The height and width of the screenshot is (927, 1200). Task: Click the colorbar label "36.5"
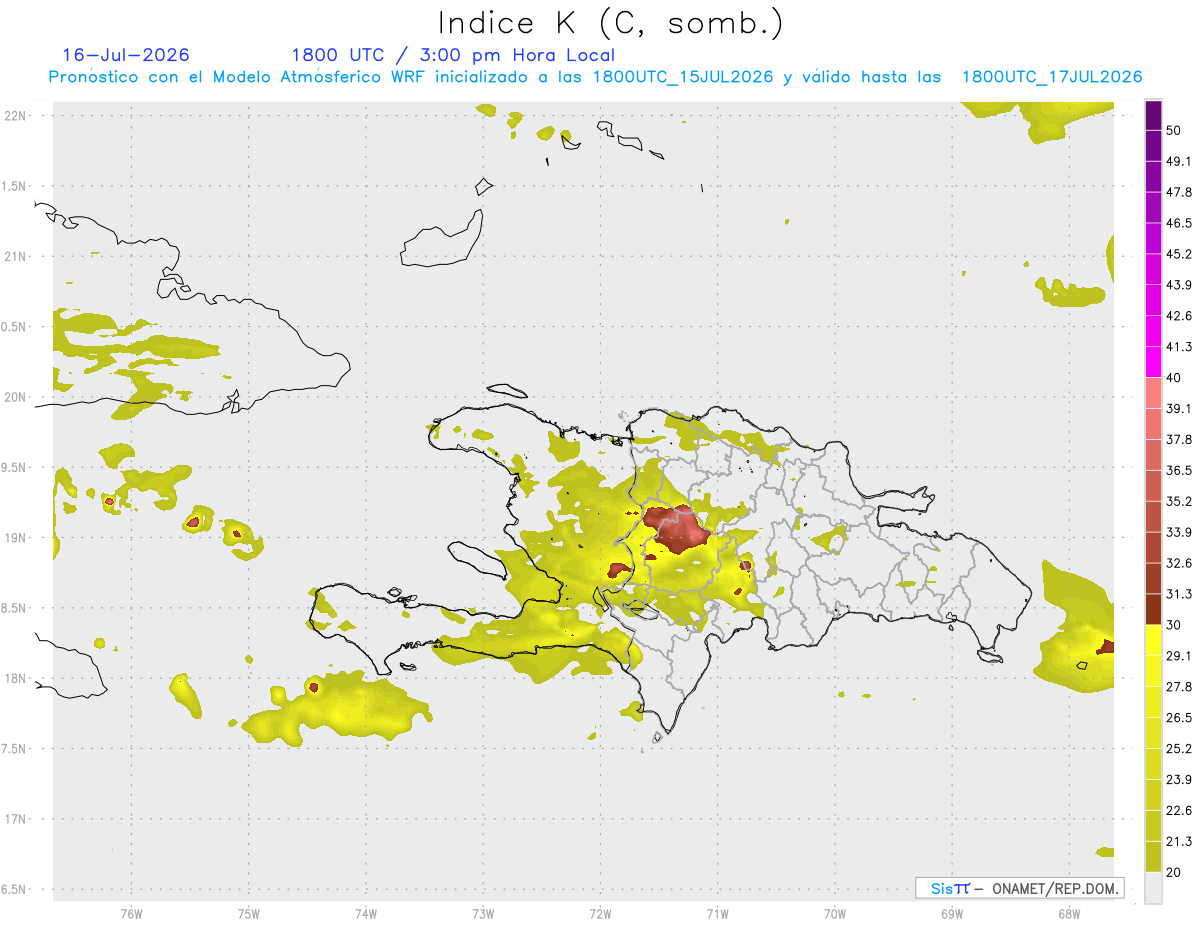click(1178, 471)
